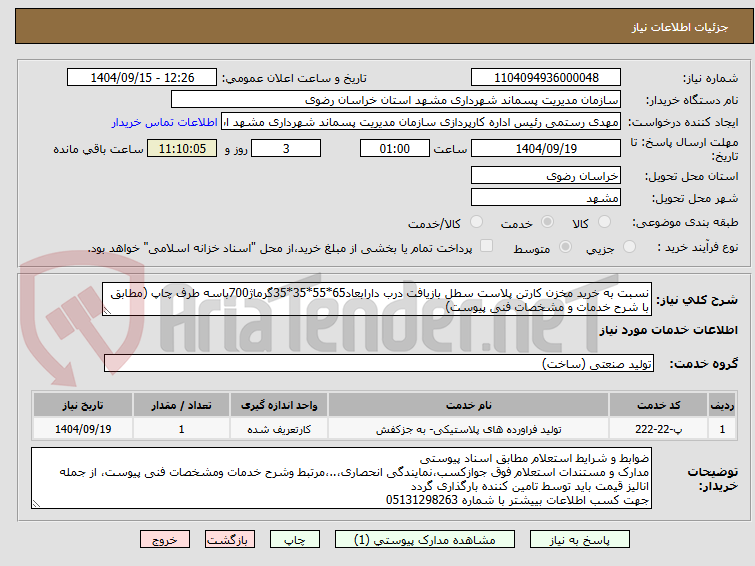
Task: Click the نوع فرآیند خرید label
Action: 698,247
